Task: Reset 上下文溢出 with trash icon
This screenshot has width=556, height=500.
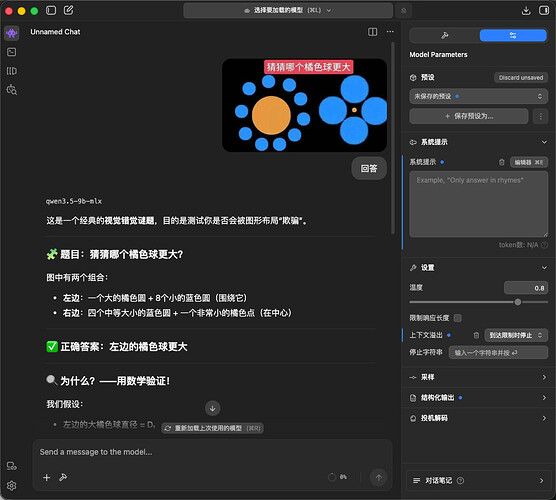Action: coord(476,335)
